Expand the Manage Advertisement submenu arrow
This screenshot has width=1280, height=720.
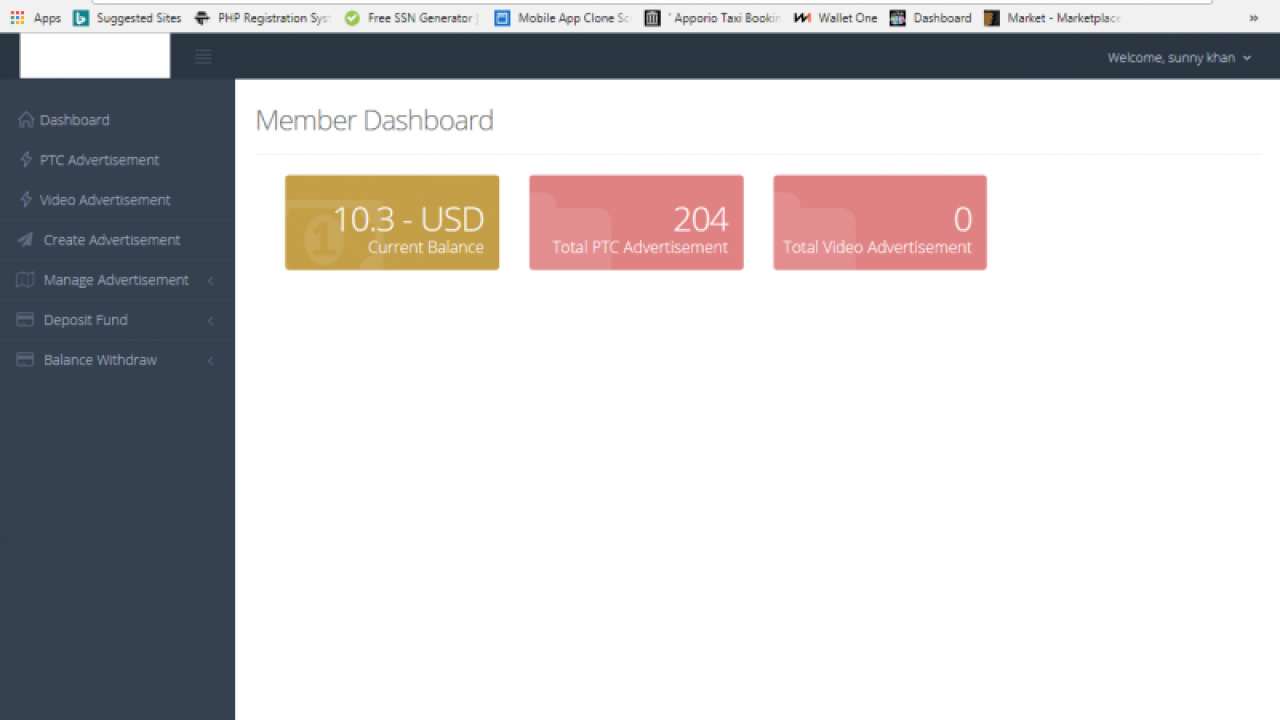click(211, 281)
